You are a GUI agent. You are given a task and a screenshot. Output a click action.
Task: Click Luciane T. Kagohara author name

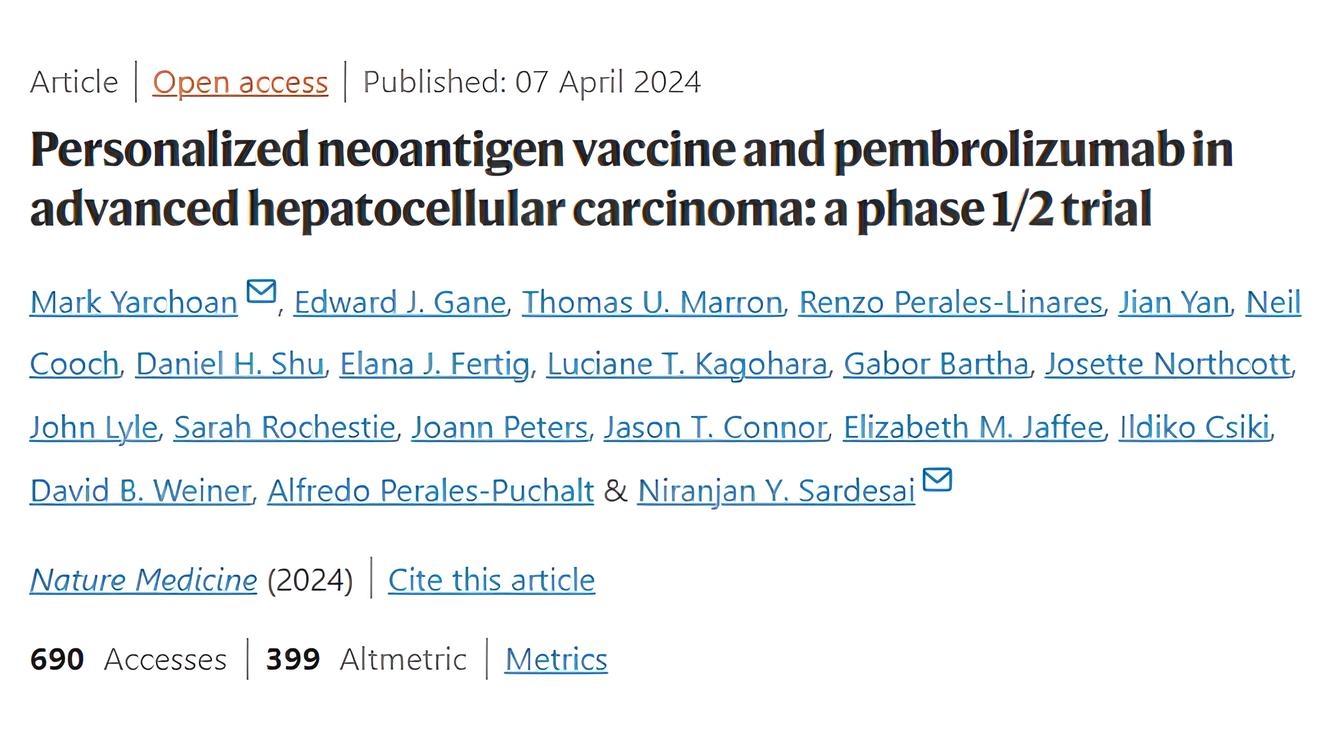(687, 365)
